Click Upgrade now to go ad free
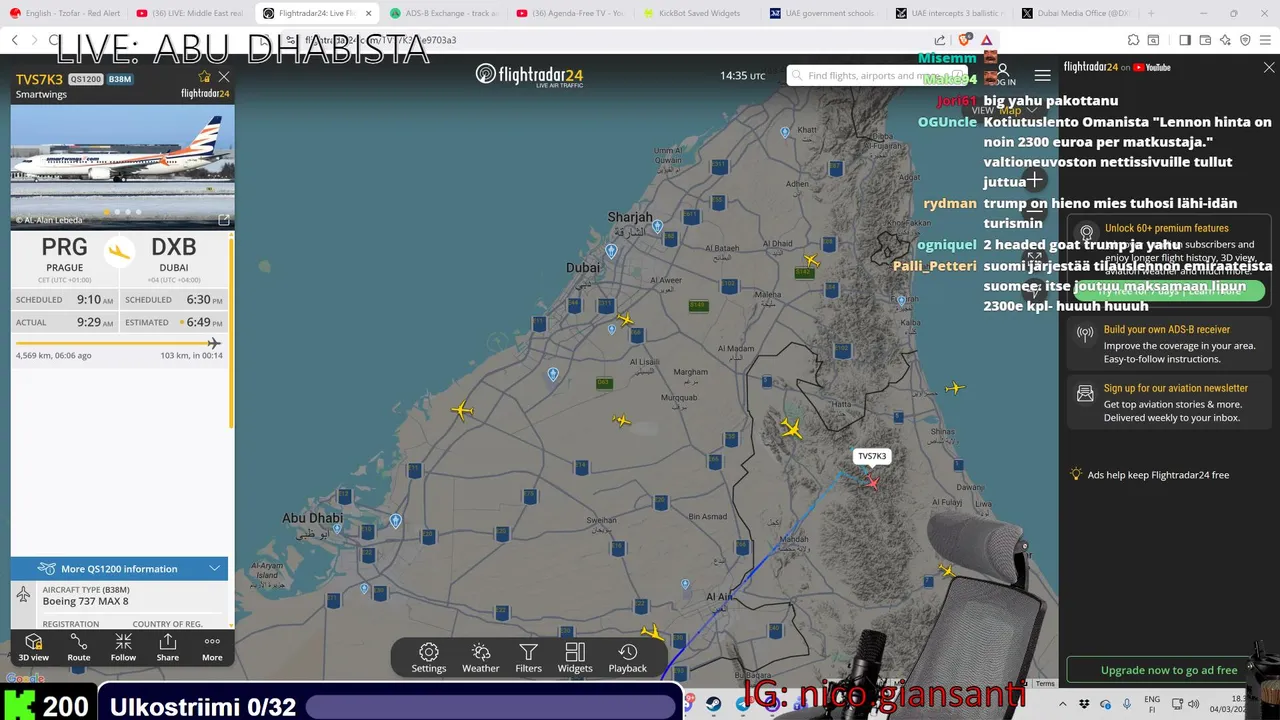This screenshot has height=720, width=1280. [1169, 670]
